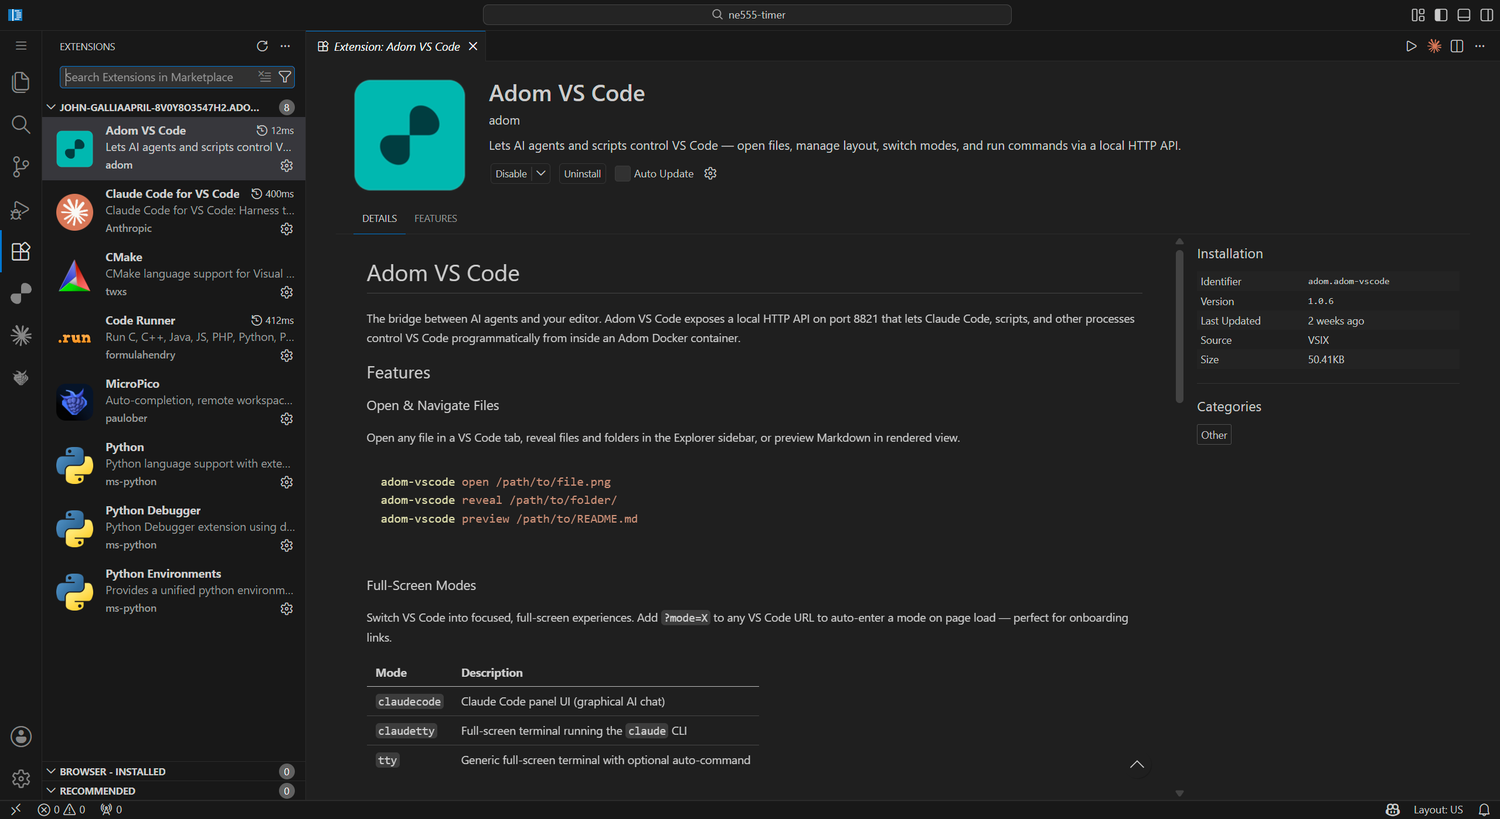Enable the Auto Update checkbox

(x=622, y=174)
